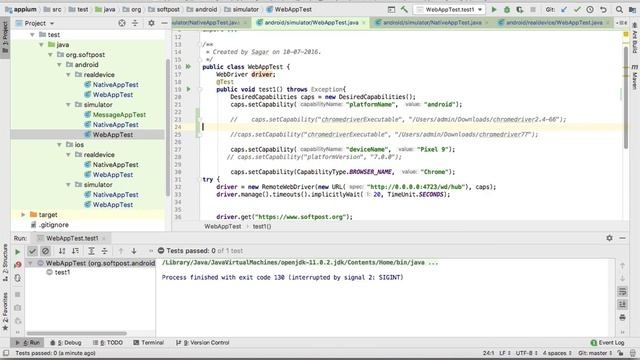The width and height of the screenshot is (640, 360).
Task: Collapse android realdevice package
Action: [68, 75]
